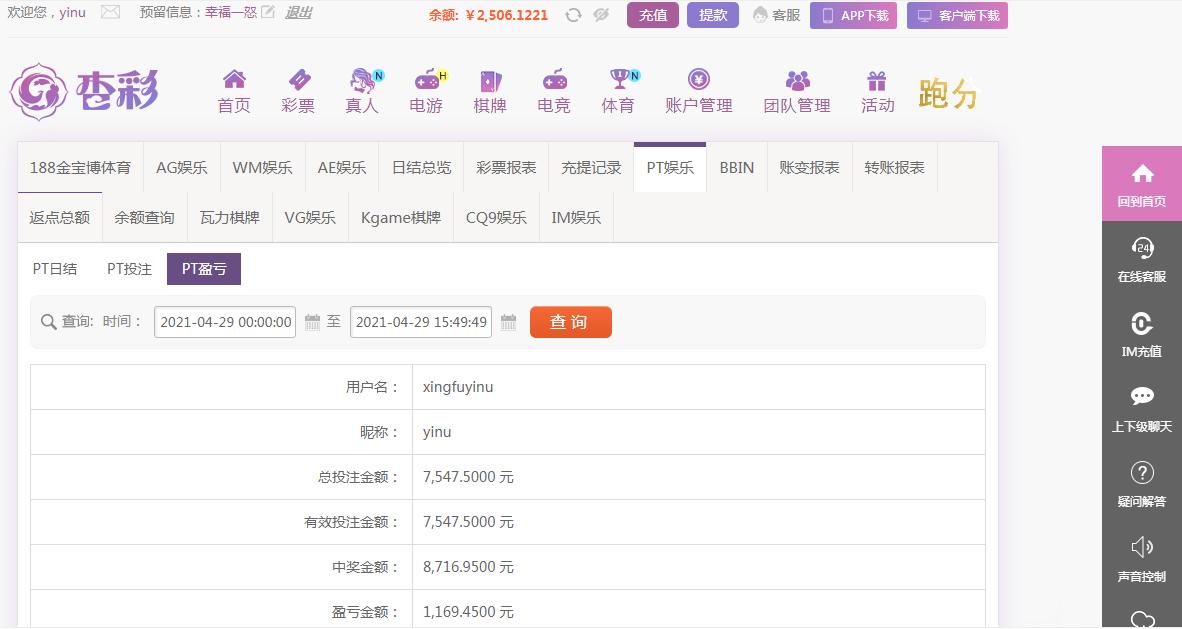Image resolution: width=1182 pixels, height=629 pixels.
Task: Click the balance amount ¥2,506.1221
Action: (x=507, y=15)
